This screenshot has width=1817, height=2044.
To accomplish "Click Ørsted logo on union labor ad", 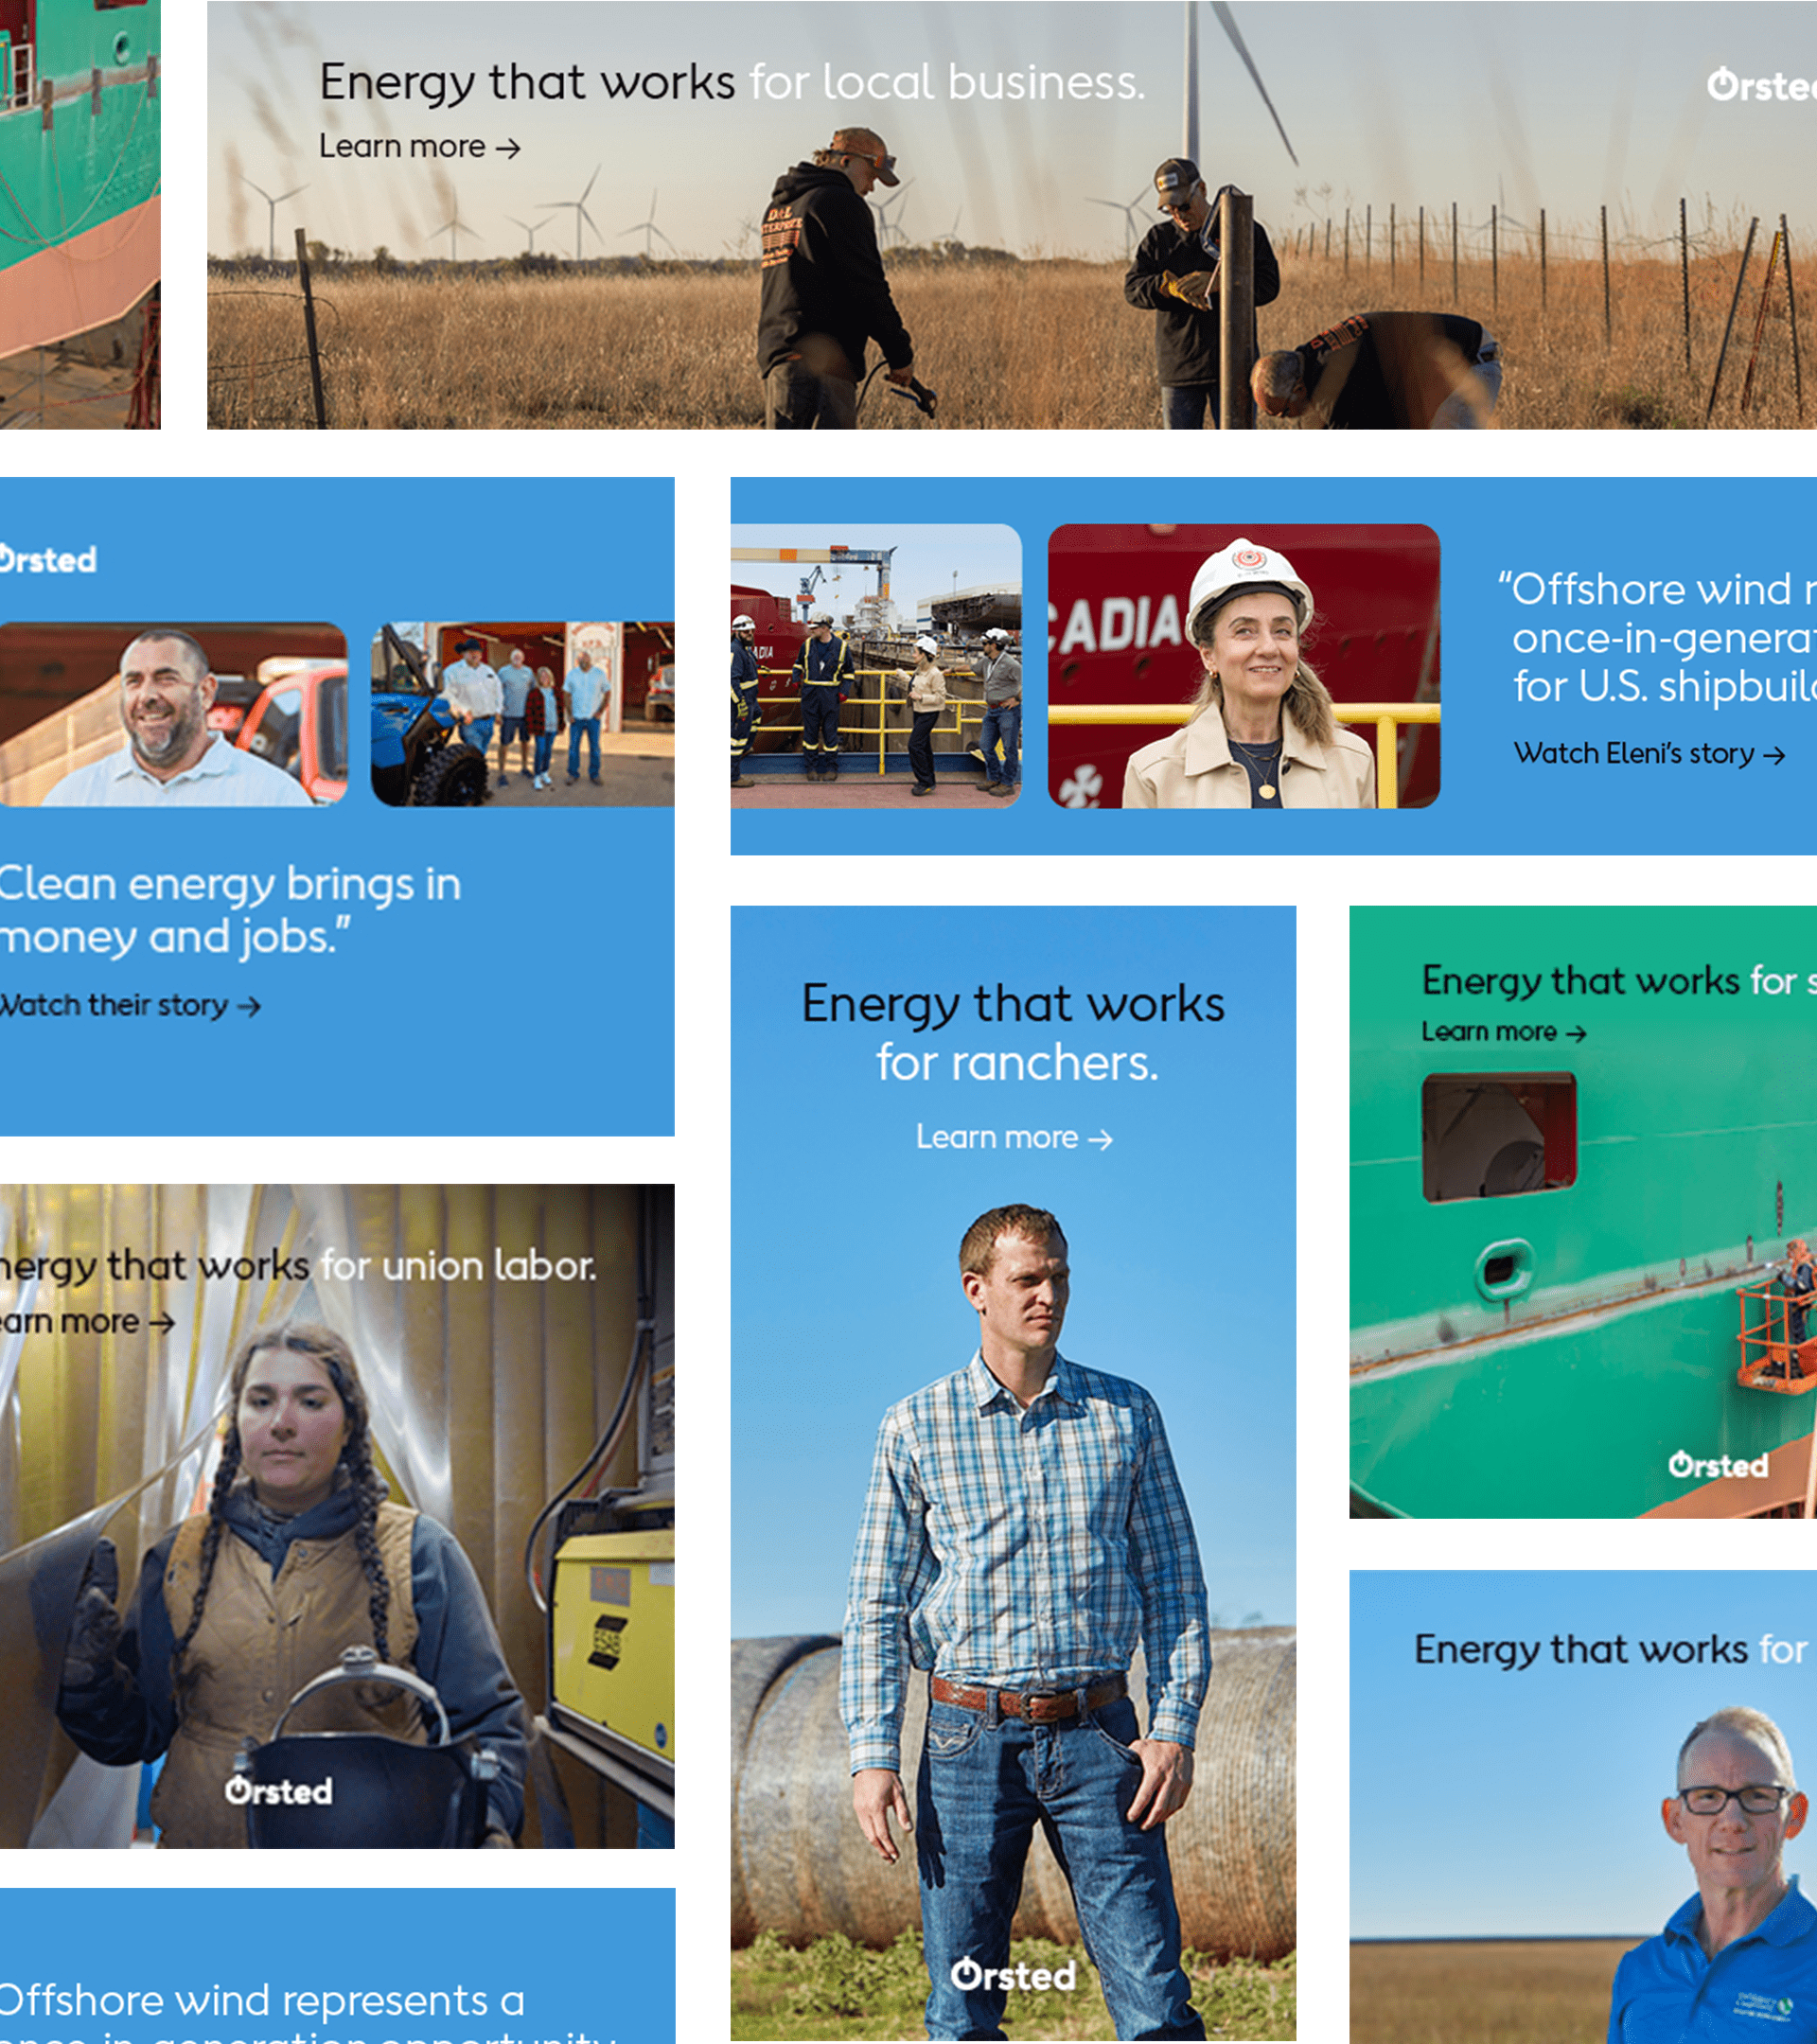I will pyautogui.click(x=279, y=1790).
